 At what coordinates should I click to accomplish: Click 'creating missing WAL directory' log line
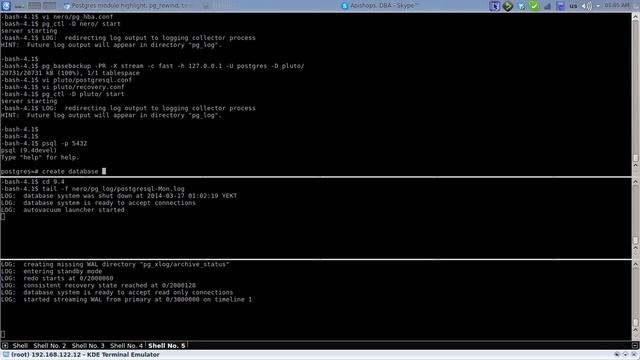tap(115, 264)
